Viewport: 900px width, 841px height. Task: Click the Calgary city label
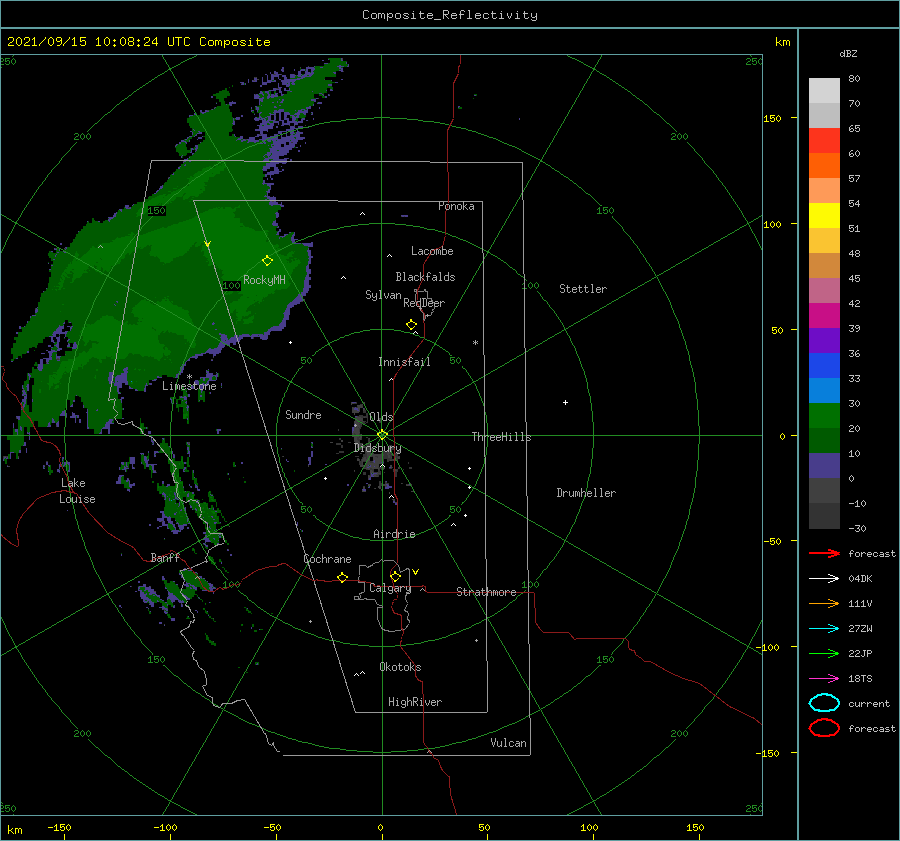coord(390,588)
